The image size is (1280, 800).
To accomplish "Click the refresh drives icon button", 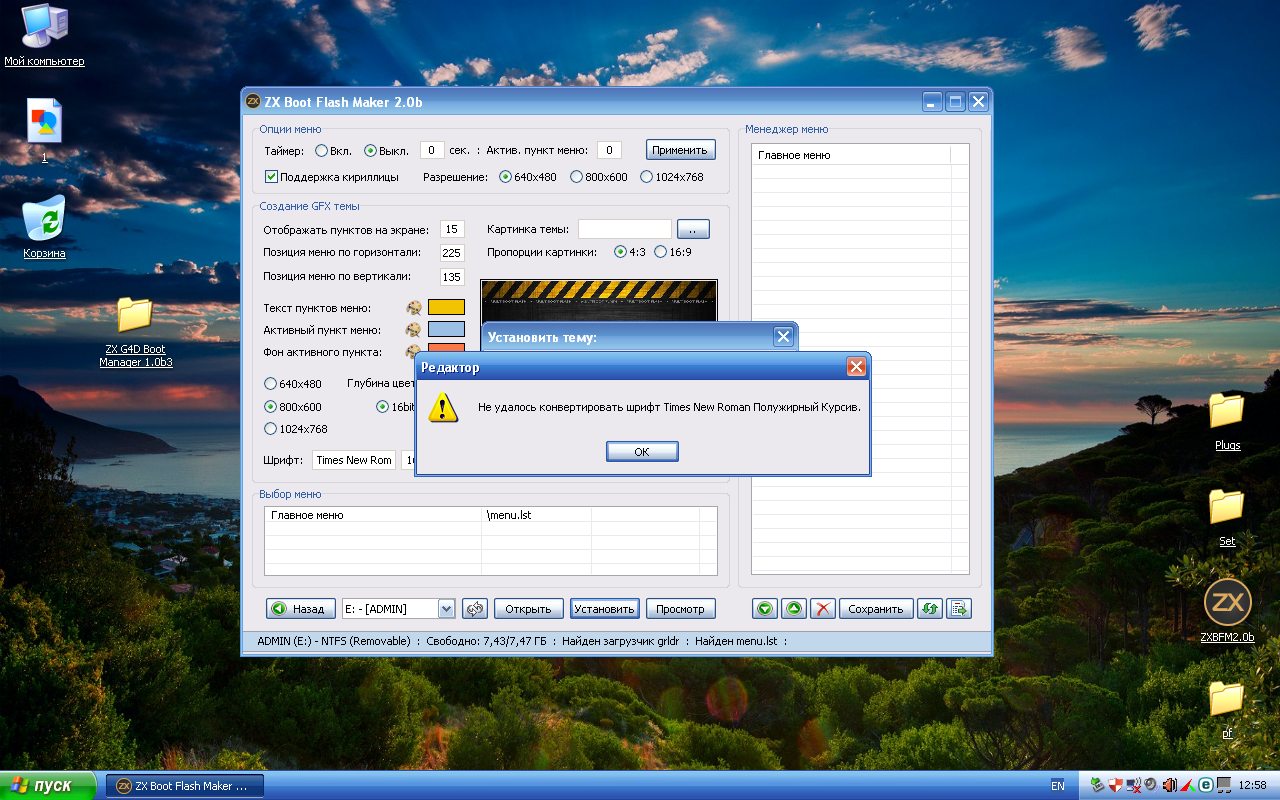I will coord(474,608).
